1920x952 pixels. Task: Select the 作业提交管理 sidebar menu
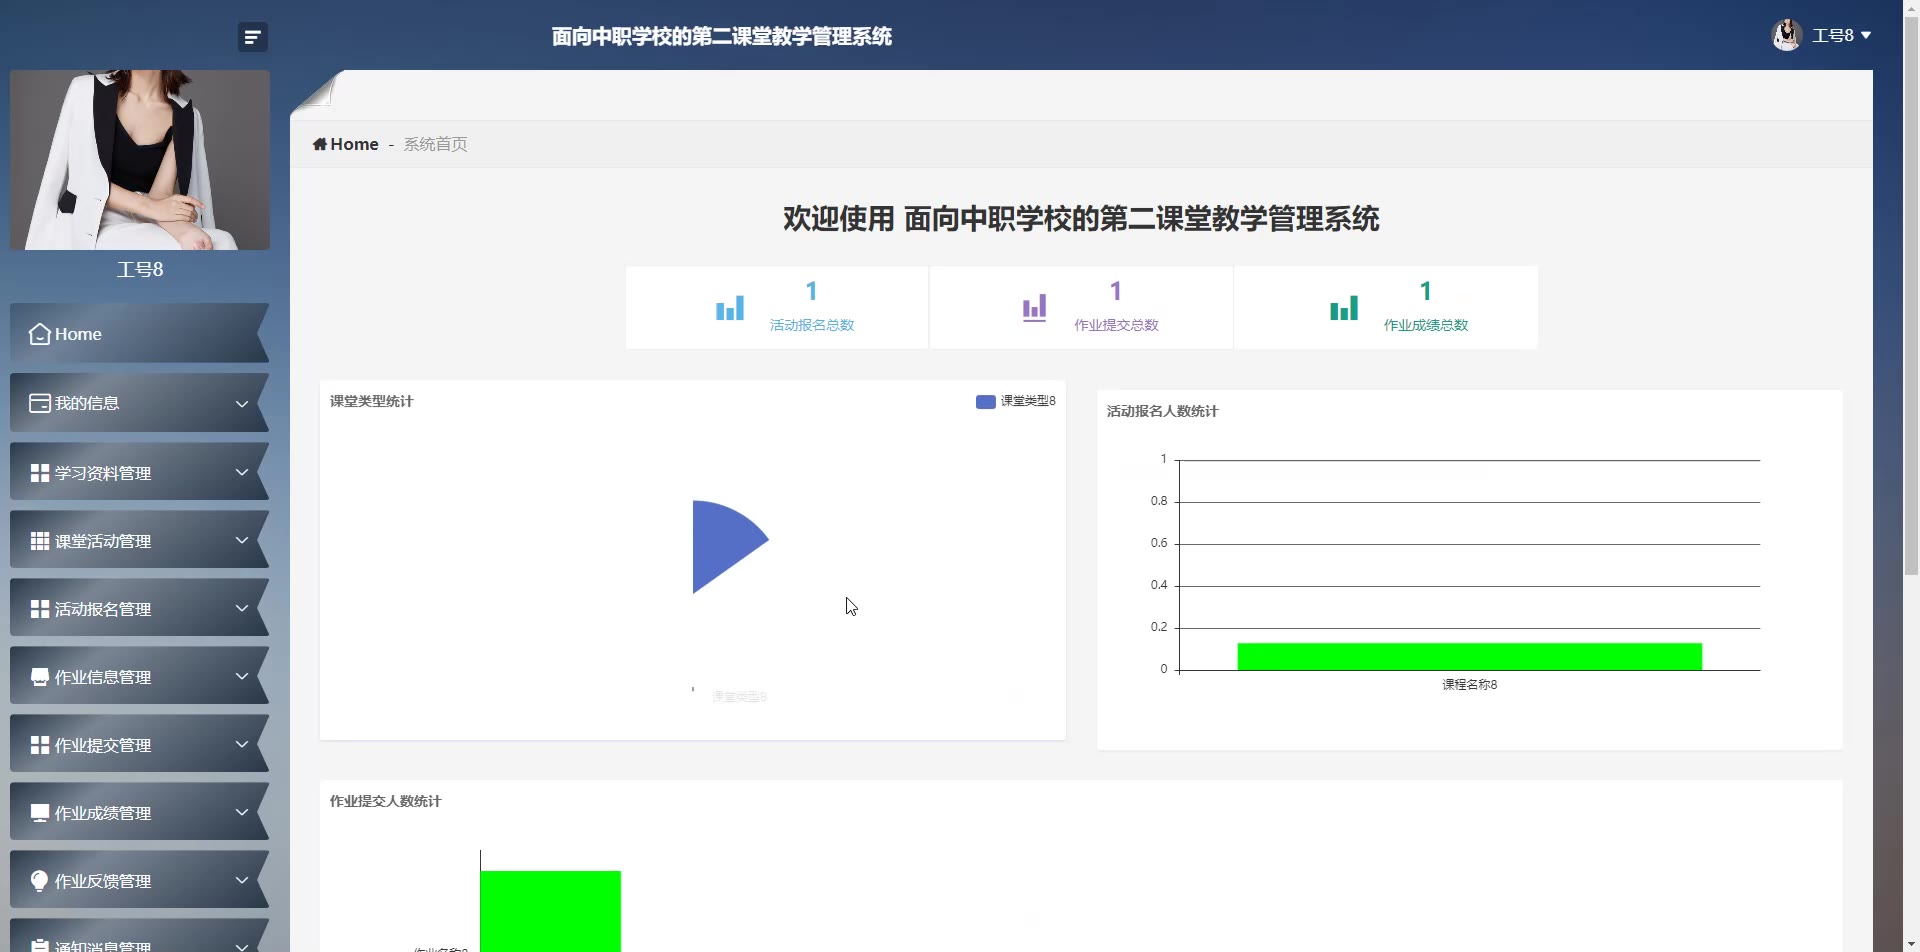103,745
